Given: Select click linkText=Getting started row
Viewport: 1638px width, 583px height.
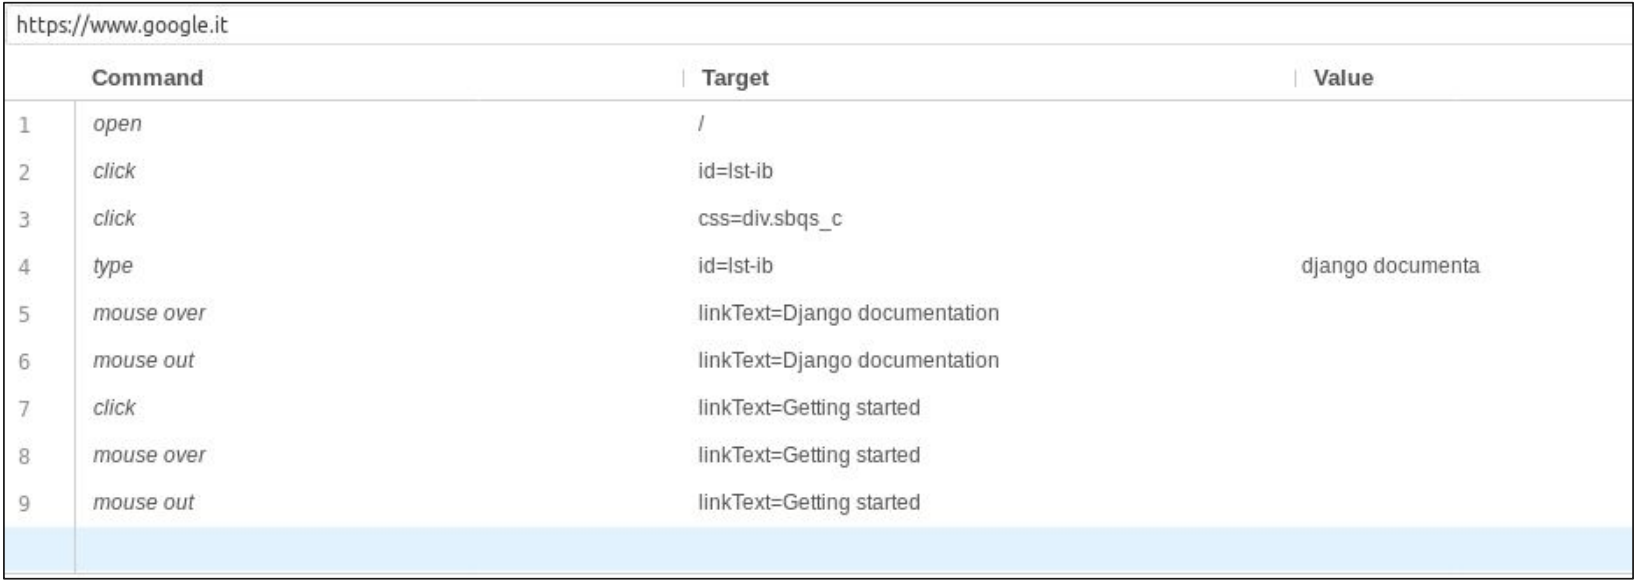Looking at the screenshot, I should [818, 408].
